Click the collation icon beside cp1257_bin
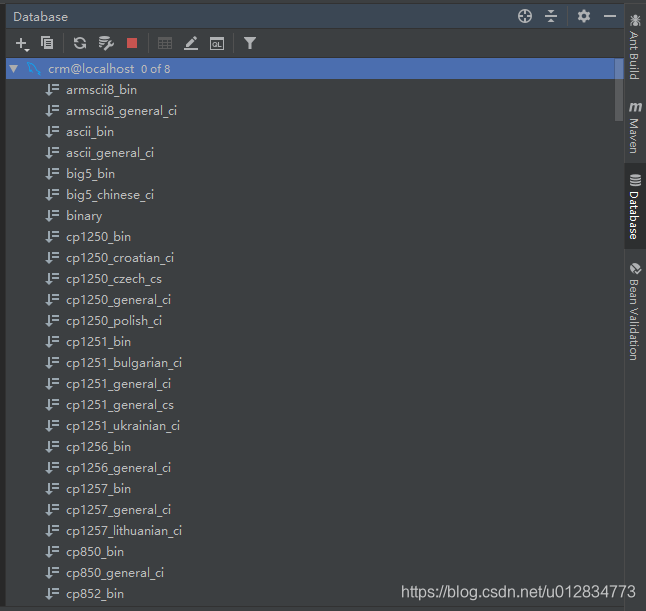This screenshot has height=611, width=646. point(52,489)
